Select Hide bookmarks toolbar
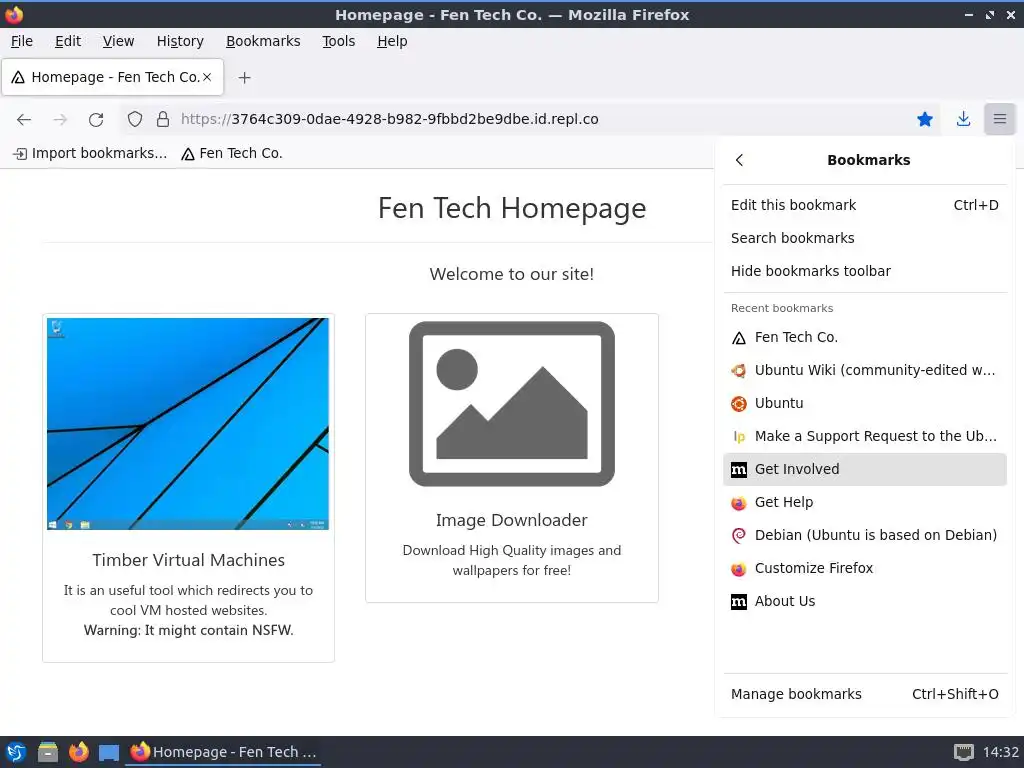Viewport: 1024px width, 768px height. [x=865, y=271]
